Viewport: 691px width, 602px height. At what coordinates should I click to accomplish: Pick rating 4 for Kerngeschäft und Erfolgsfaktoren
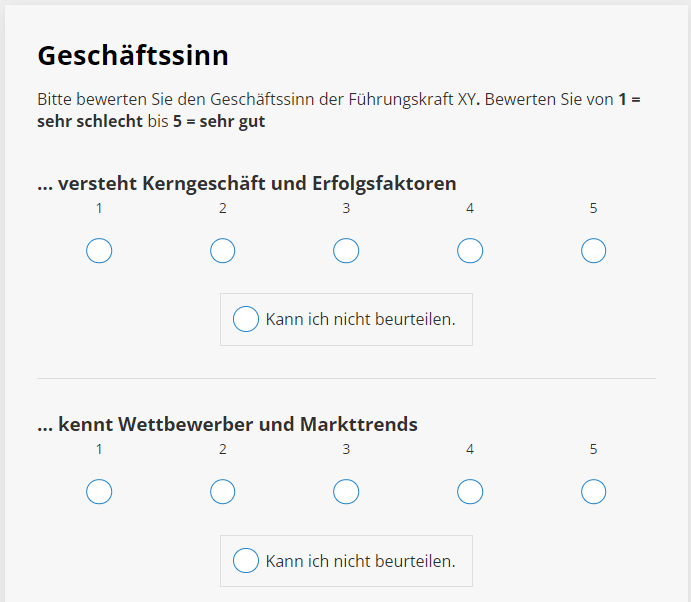tap(470, 251)
